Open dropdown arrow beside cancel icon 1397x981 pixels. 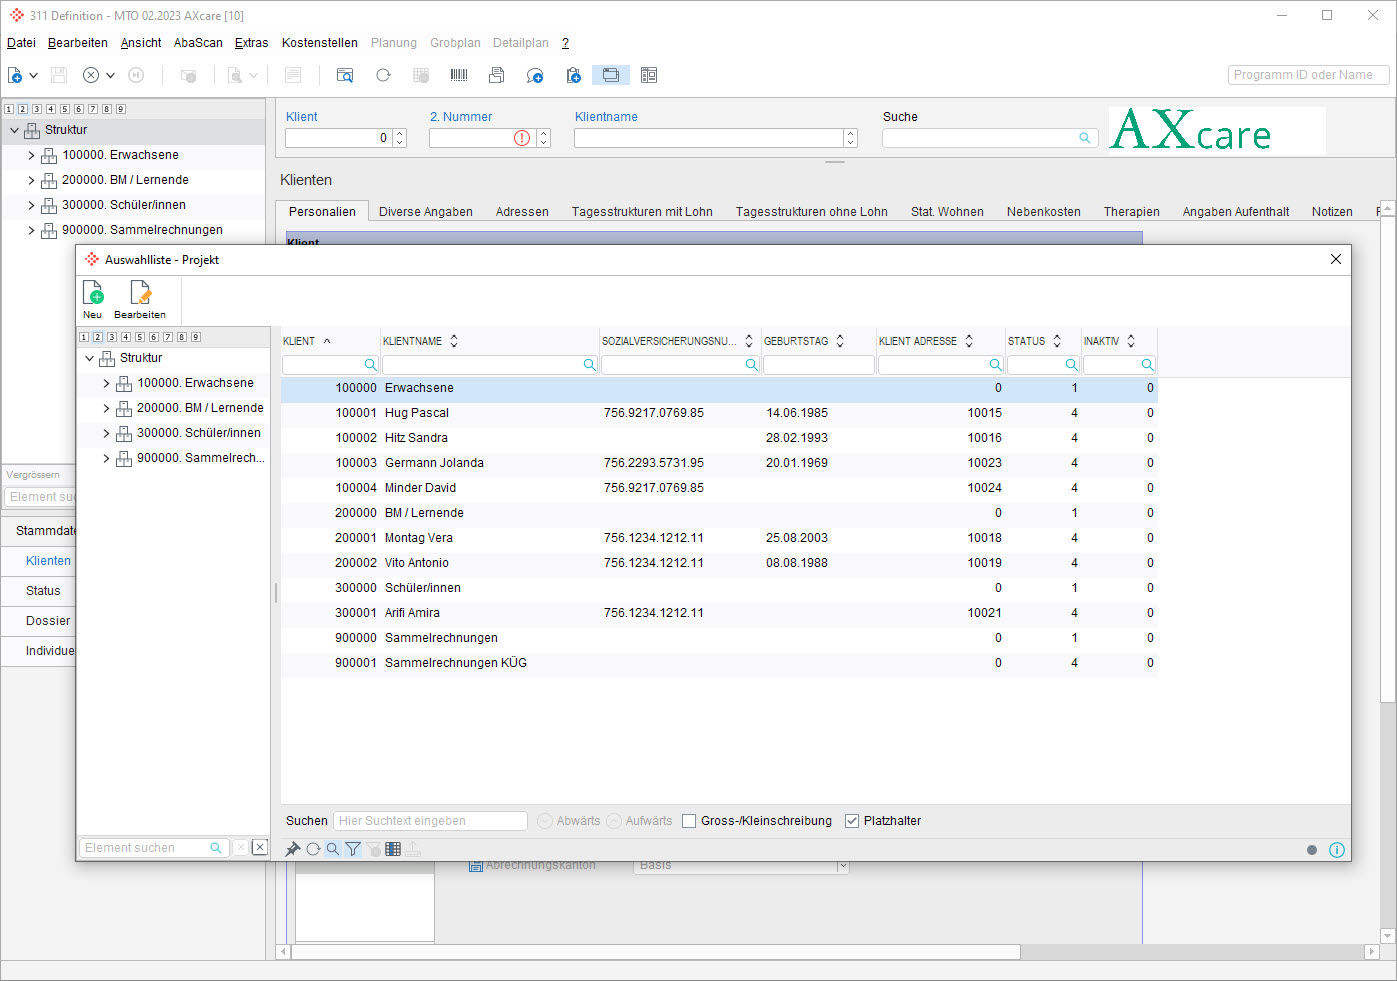click(x=110, y=75)
